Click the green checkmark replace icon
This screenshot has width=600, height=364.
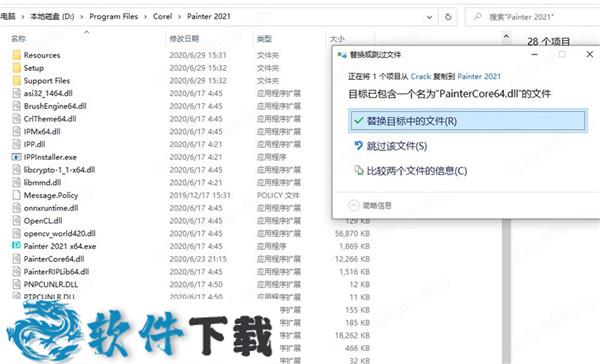(x=359, y=121)
